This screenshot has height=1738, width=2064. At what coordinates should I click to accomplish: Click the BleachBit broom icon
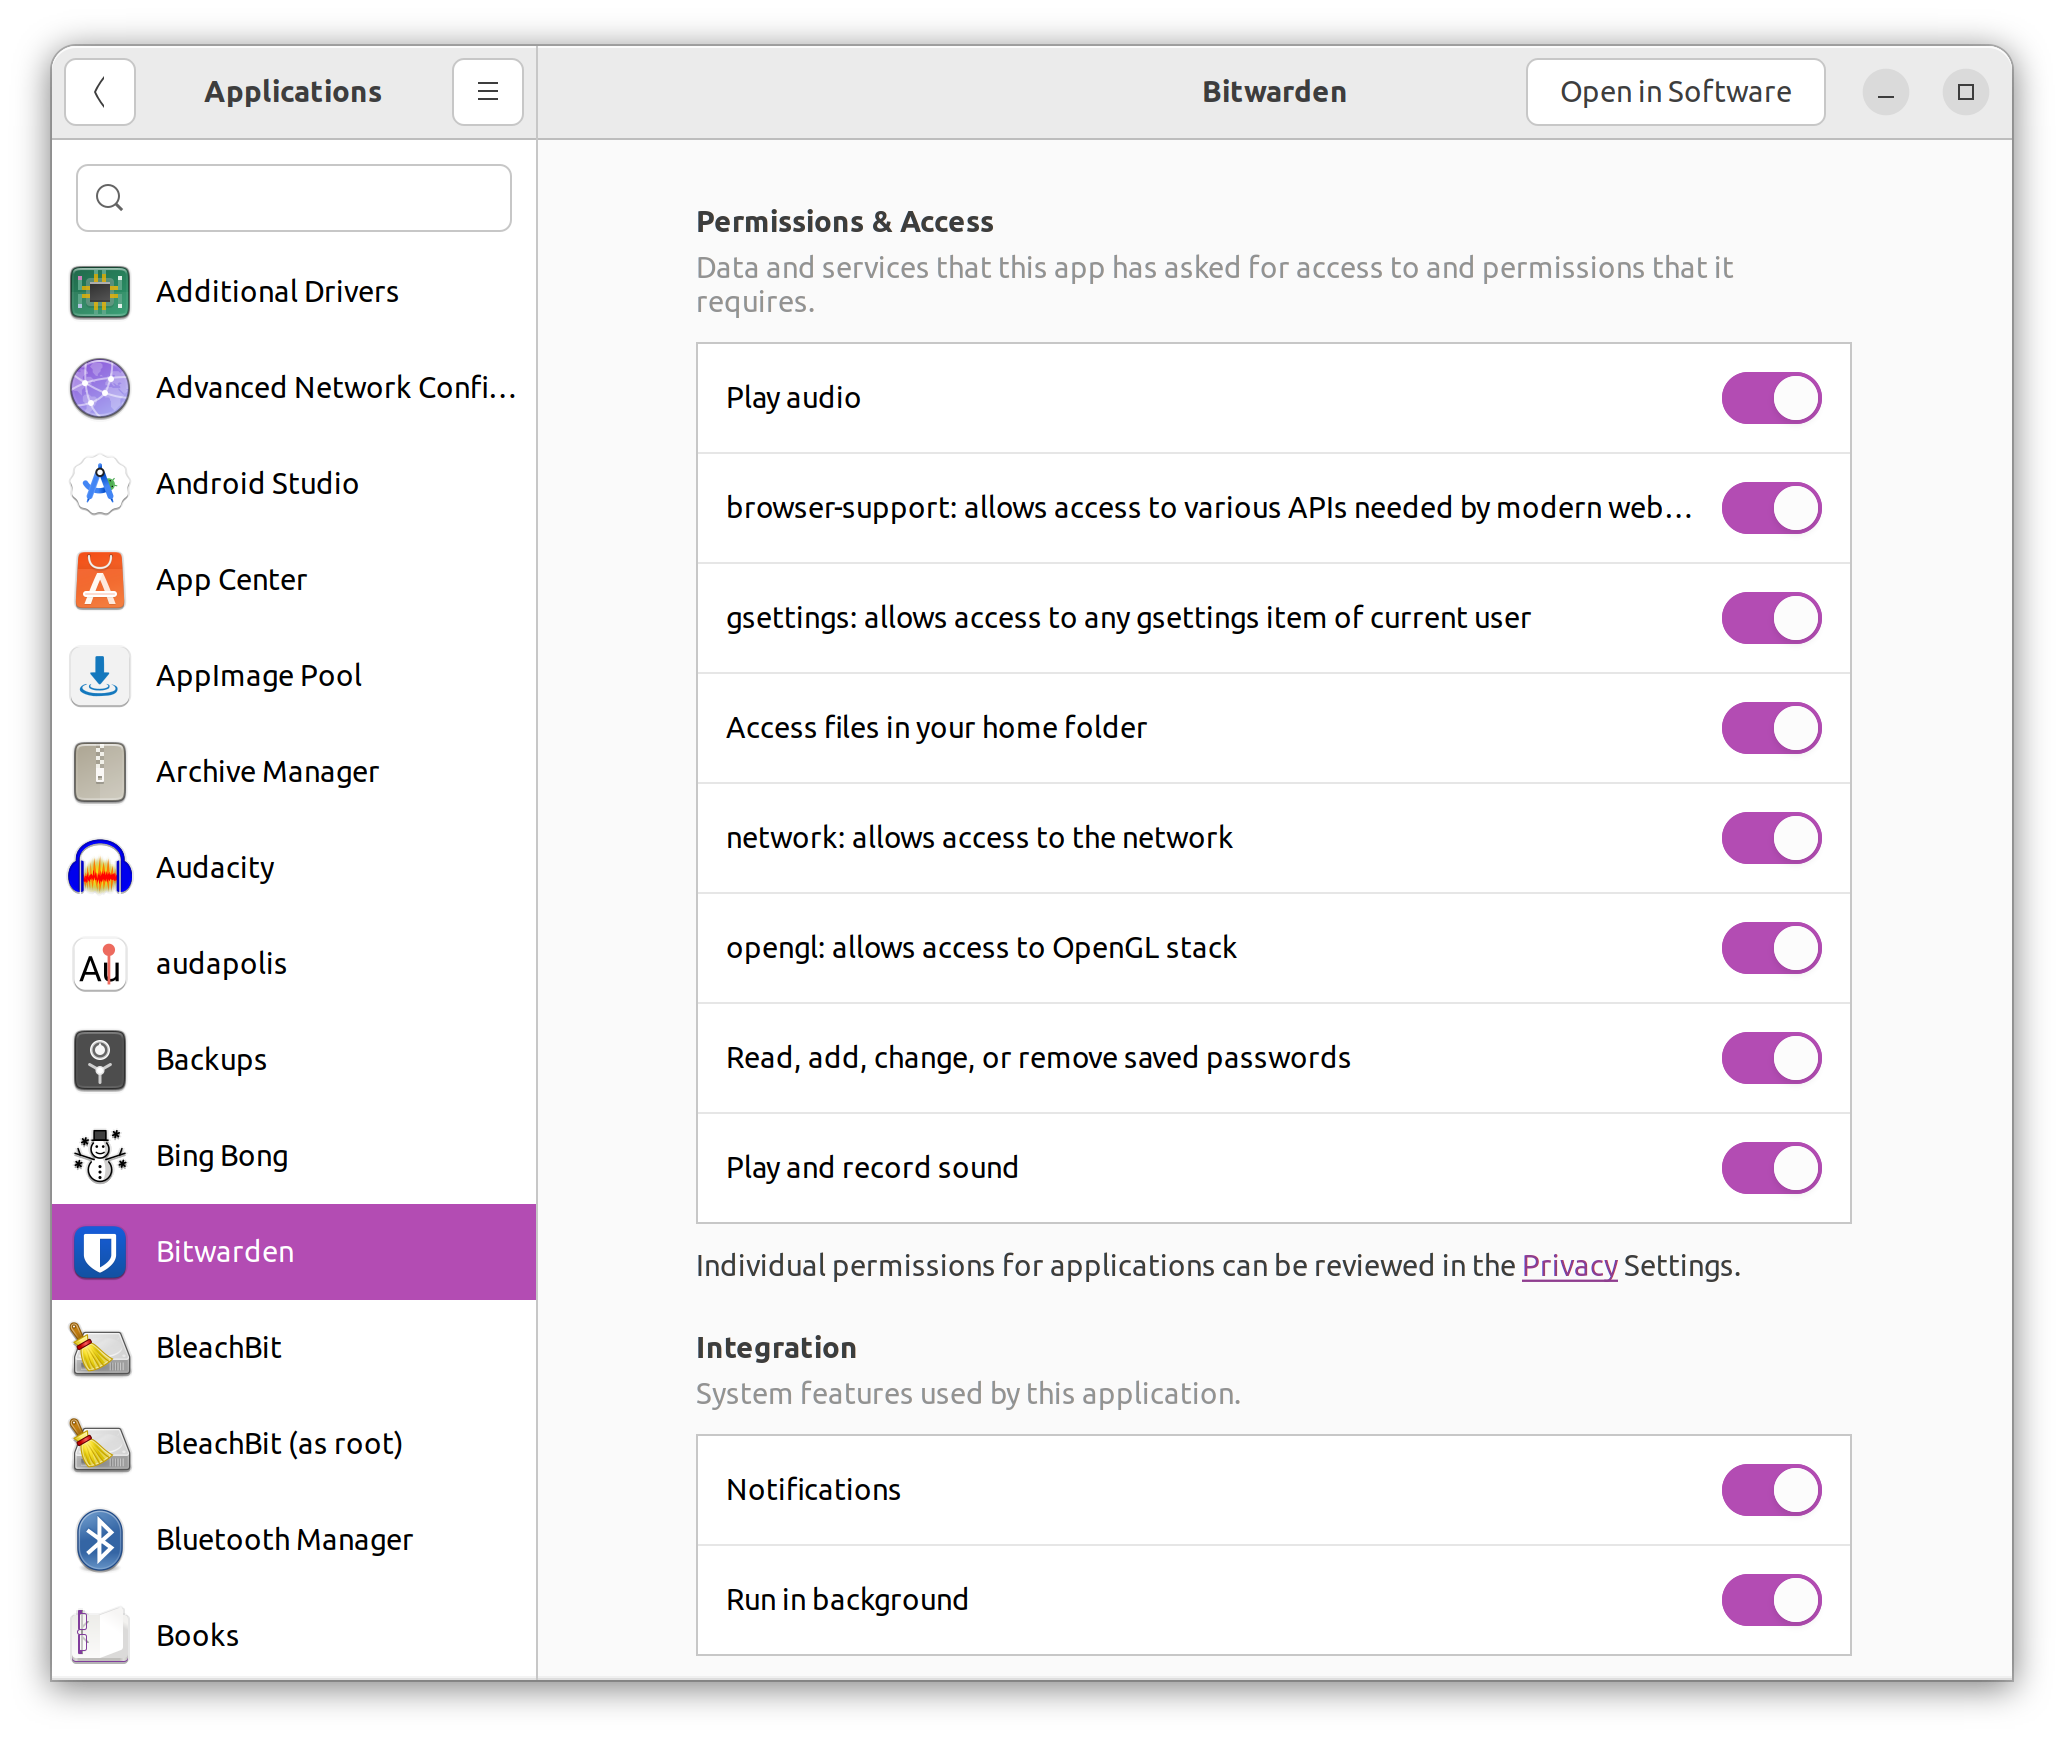point(100,1348)
